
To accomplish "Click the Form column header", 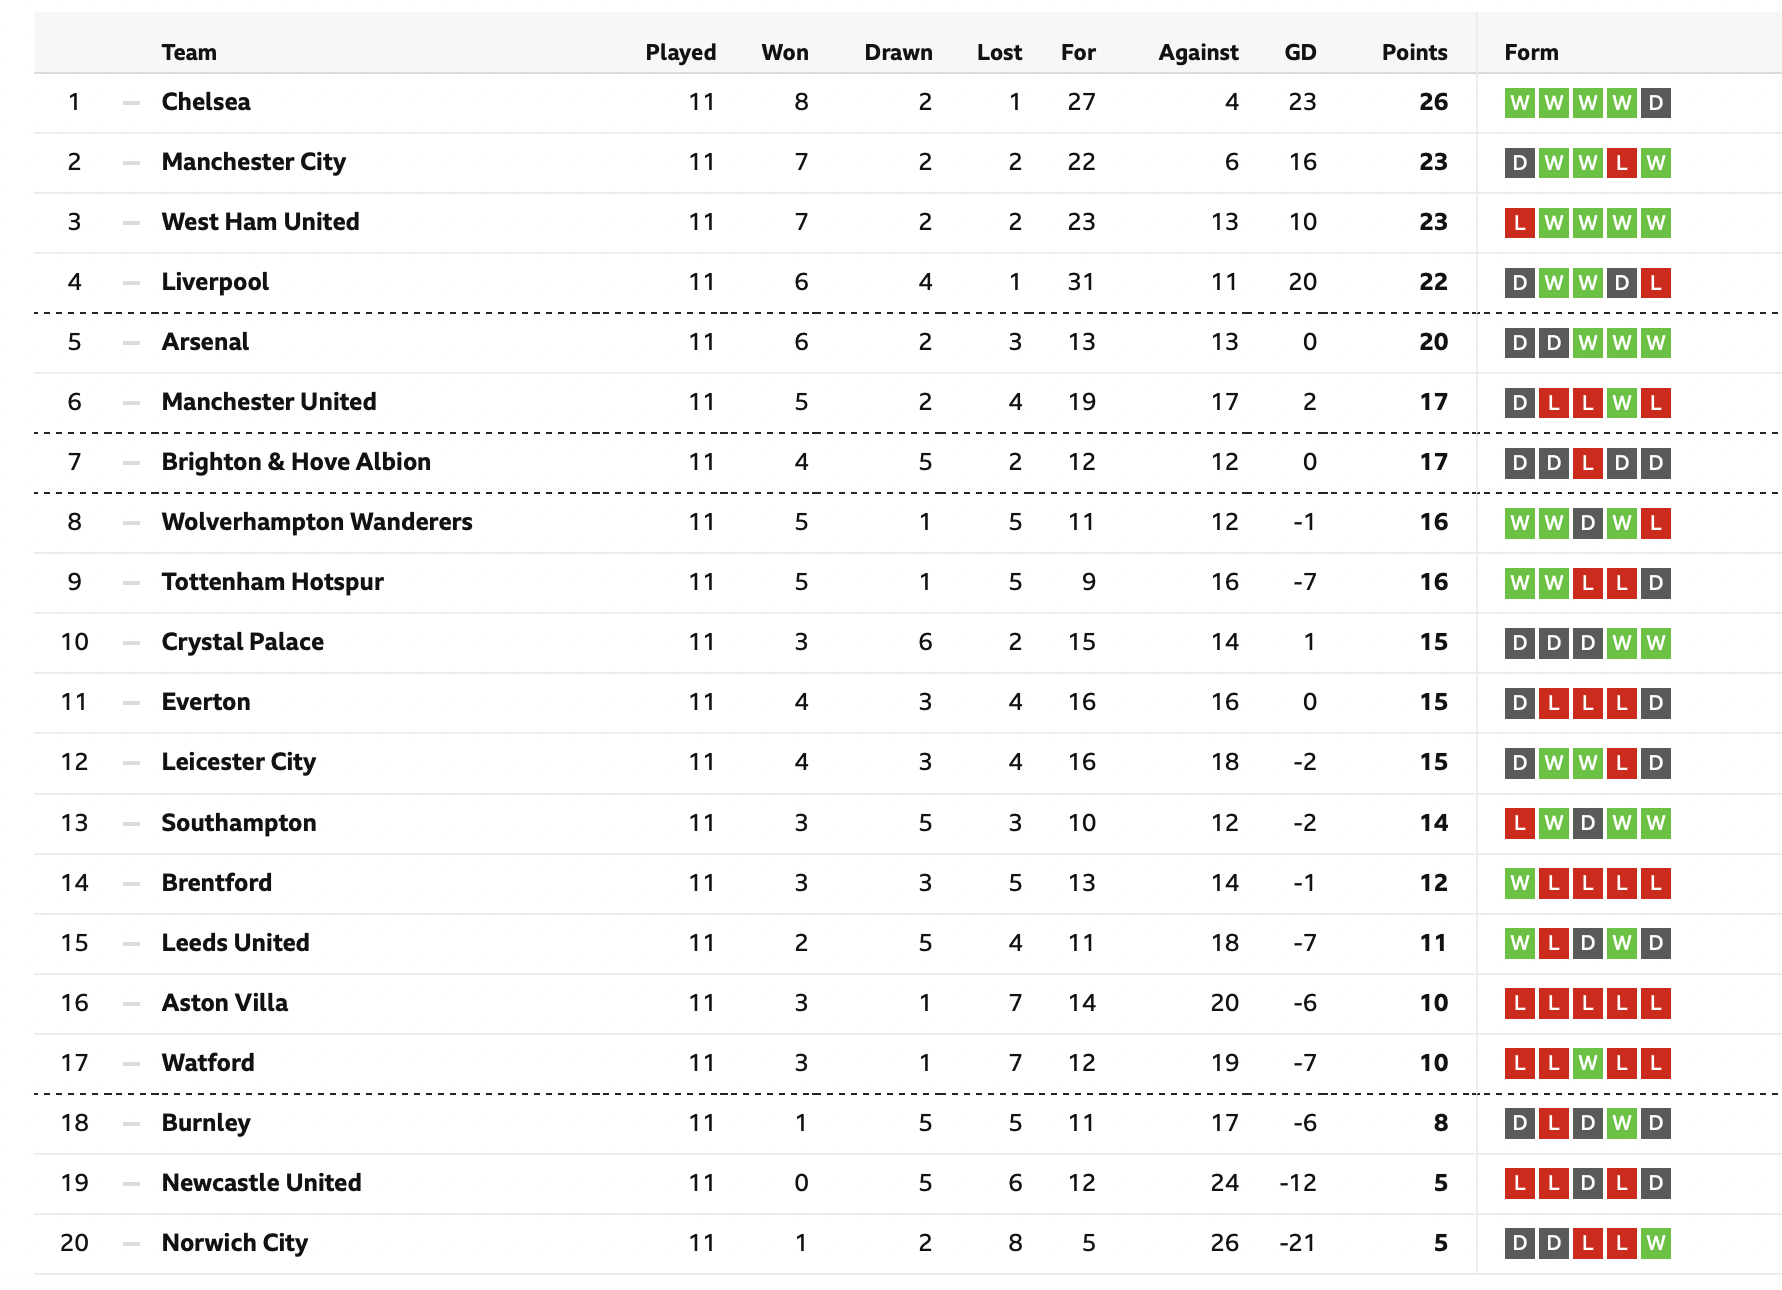I will (1531, 52).
